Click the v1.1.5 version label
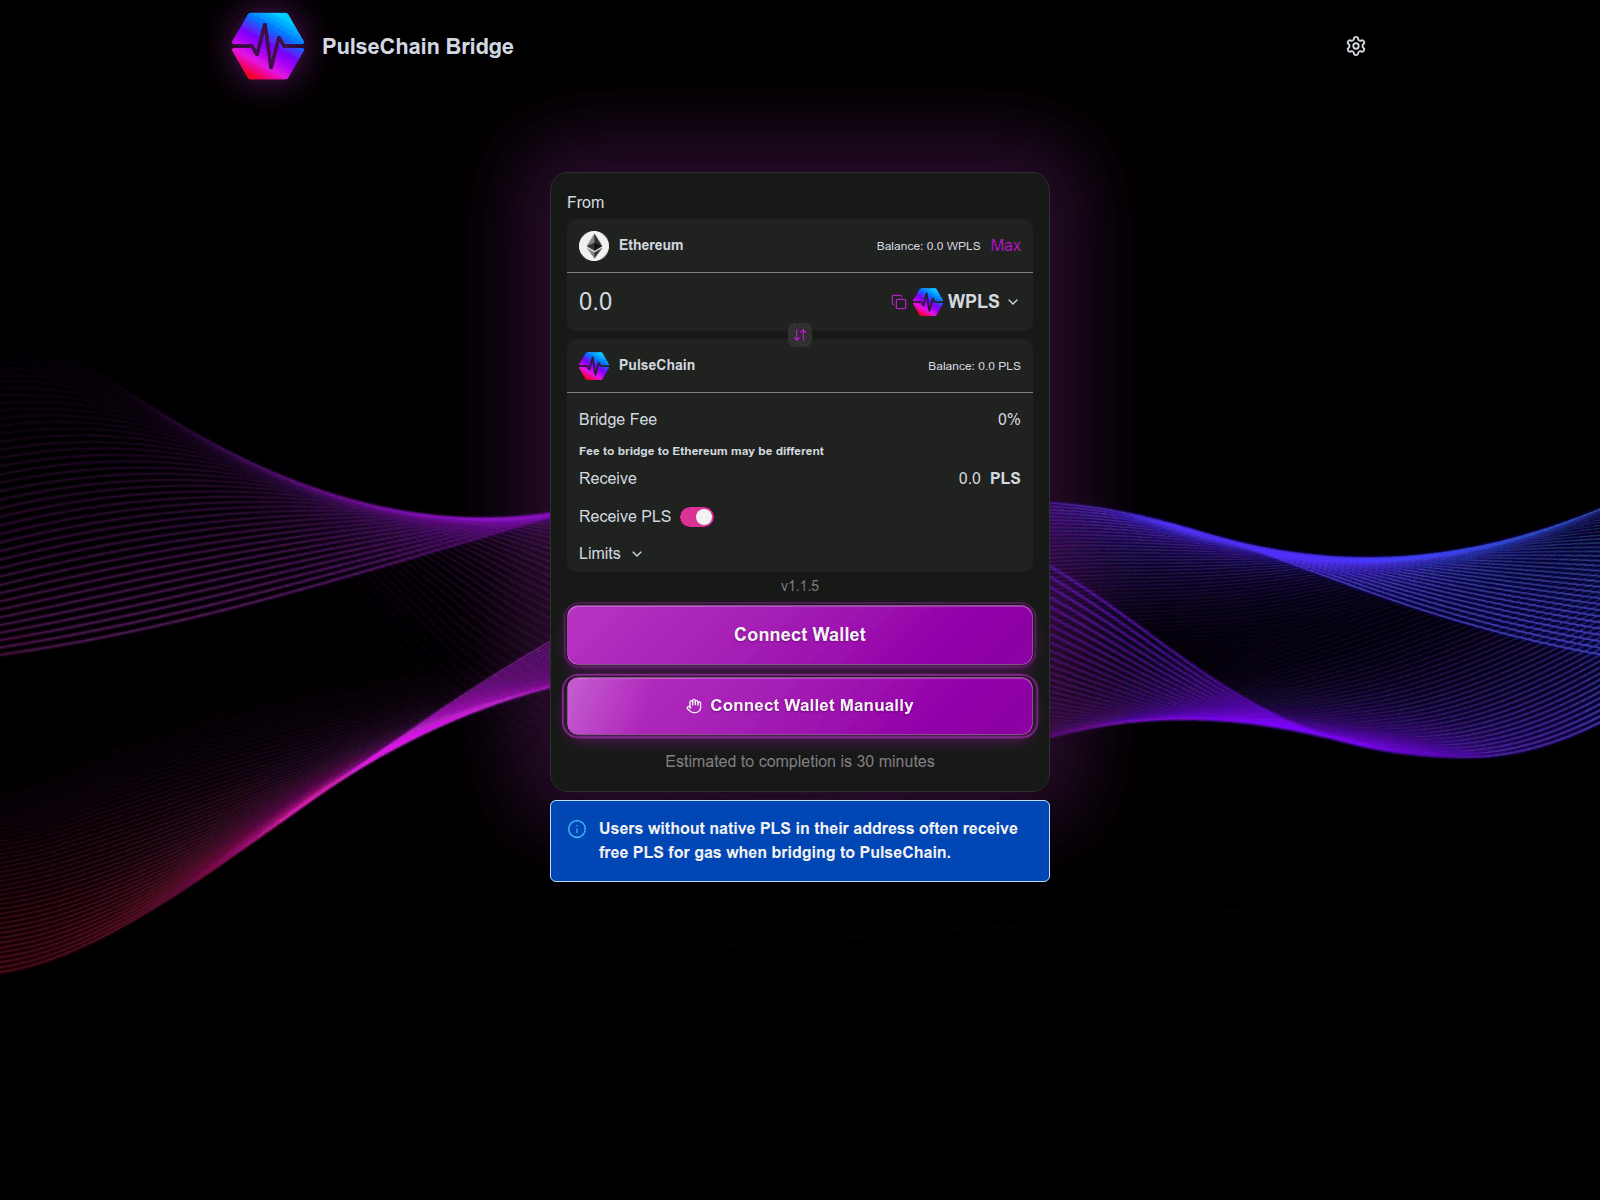1600x1200 pixels. pyautogui.click(x=800, y=586)
